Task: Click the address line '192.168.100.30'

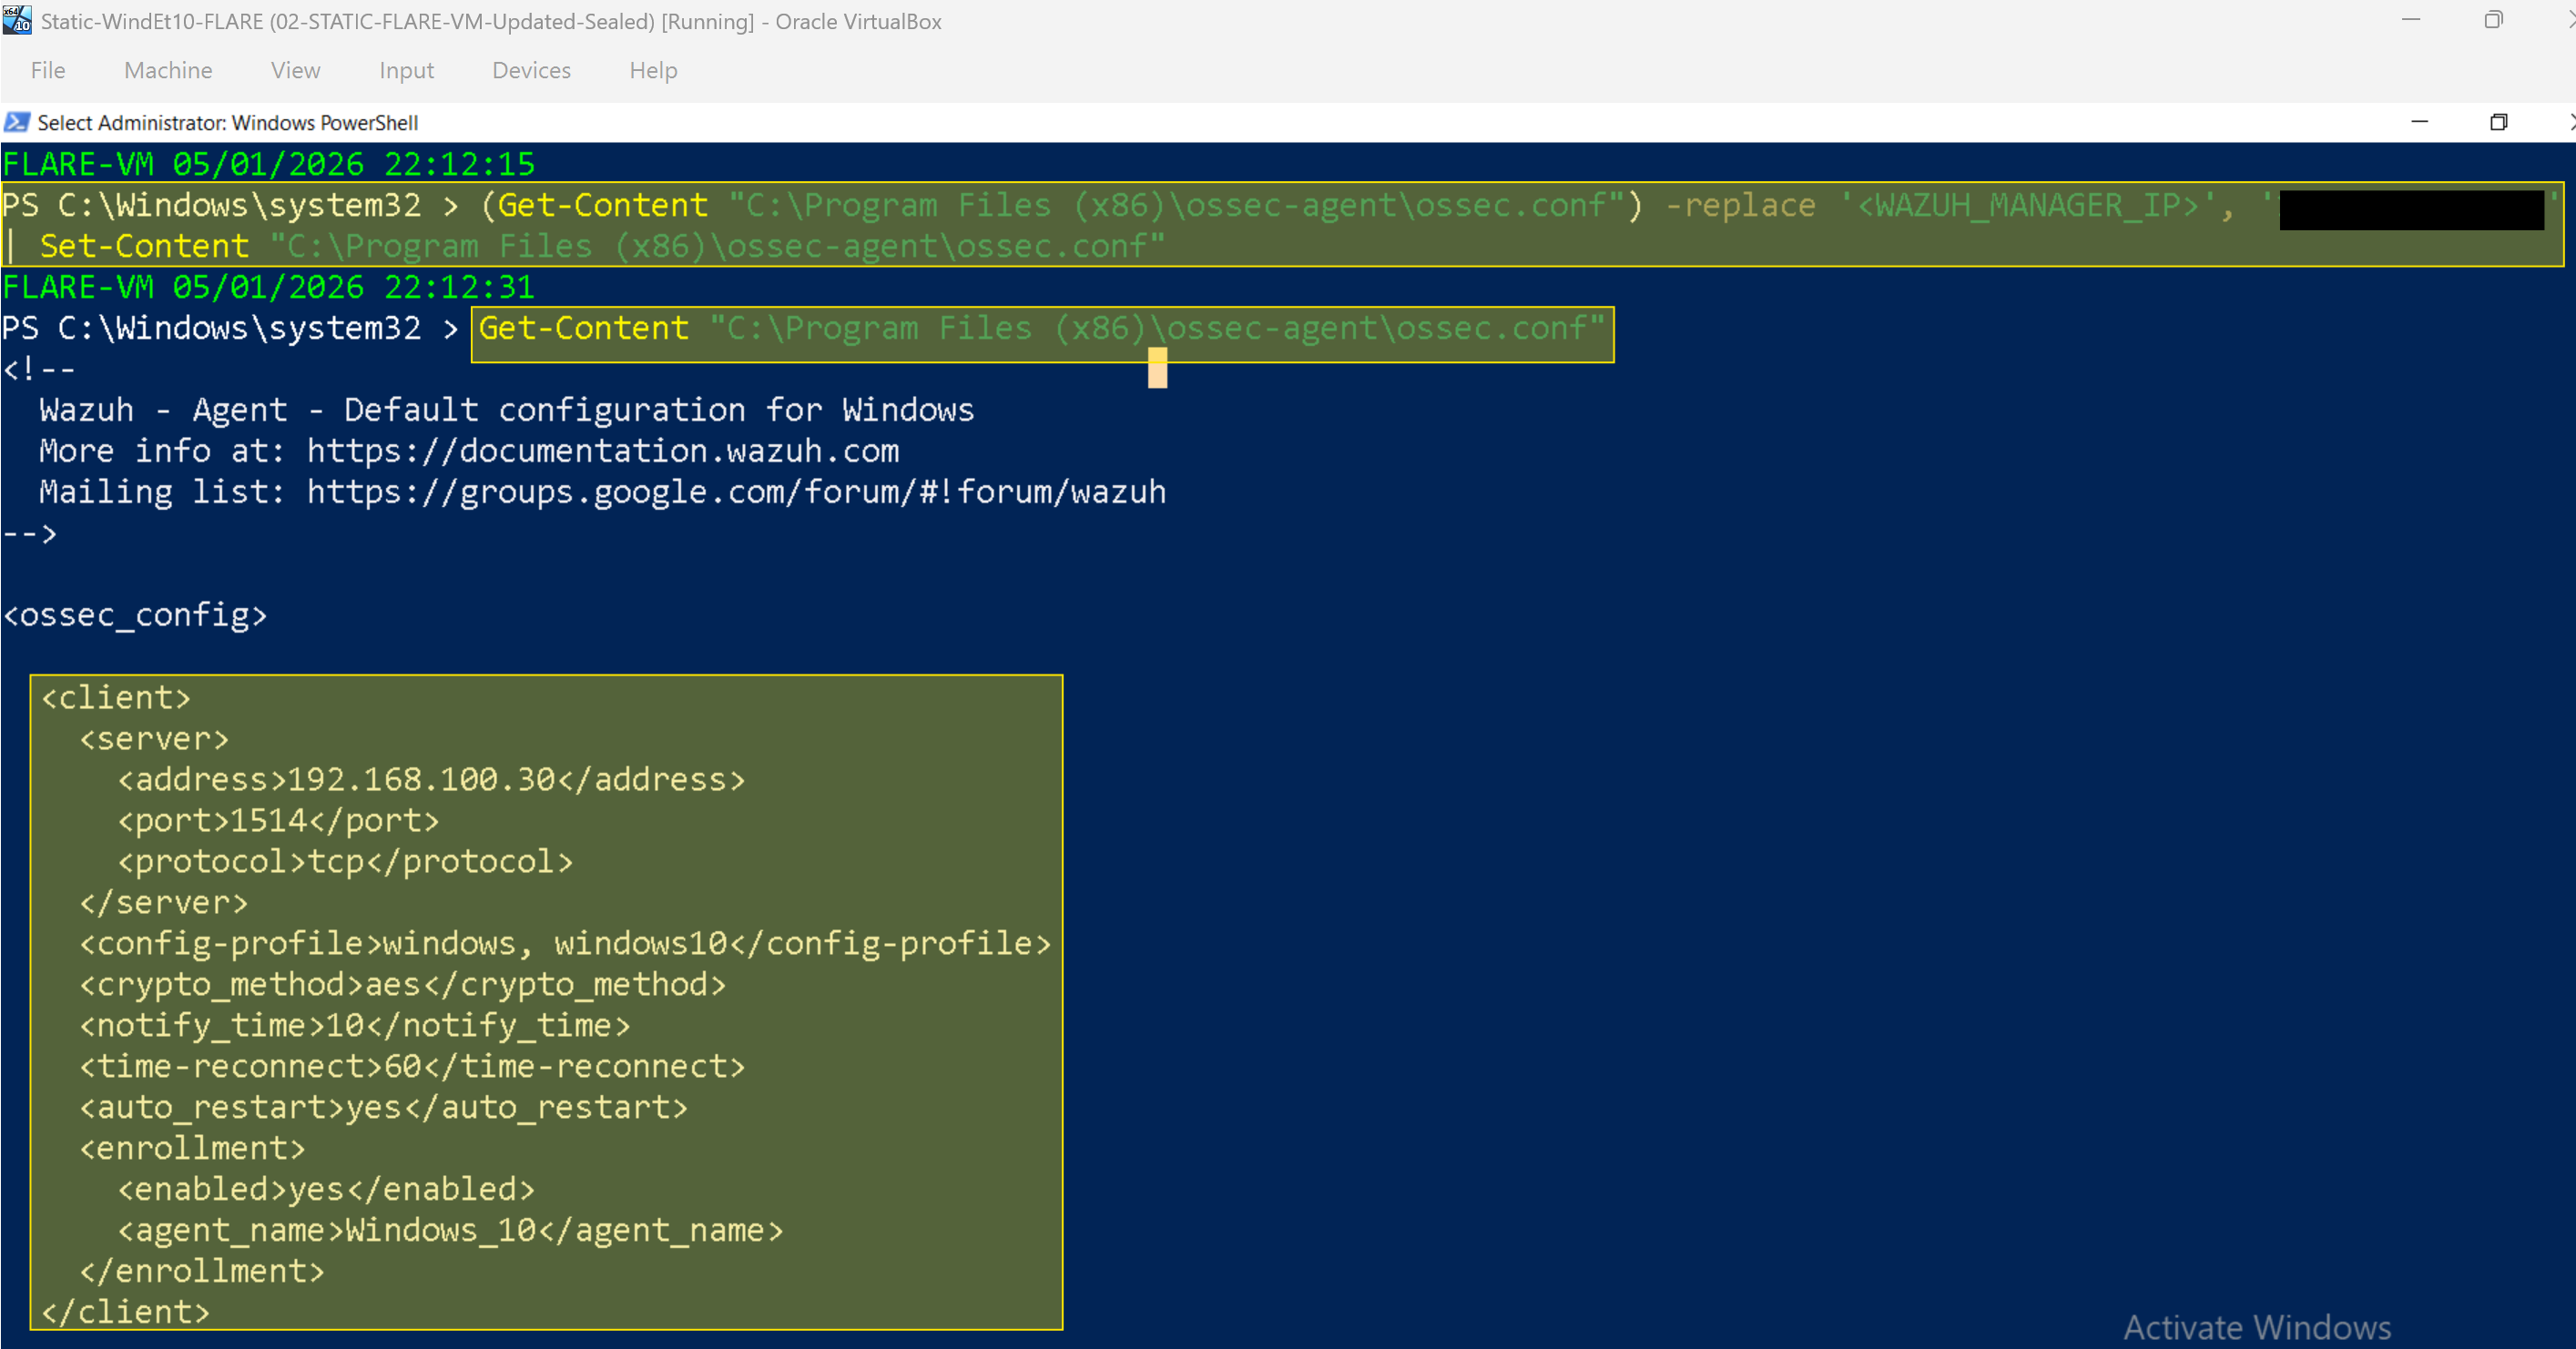Action: point(431,778)
